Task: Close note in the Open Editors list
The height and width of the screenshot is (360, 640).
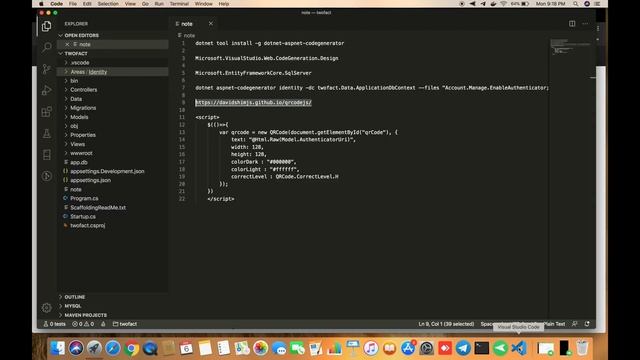Action: click(x=67, y=44)
